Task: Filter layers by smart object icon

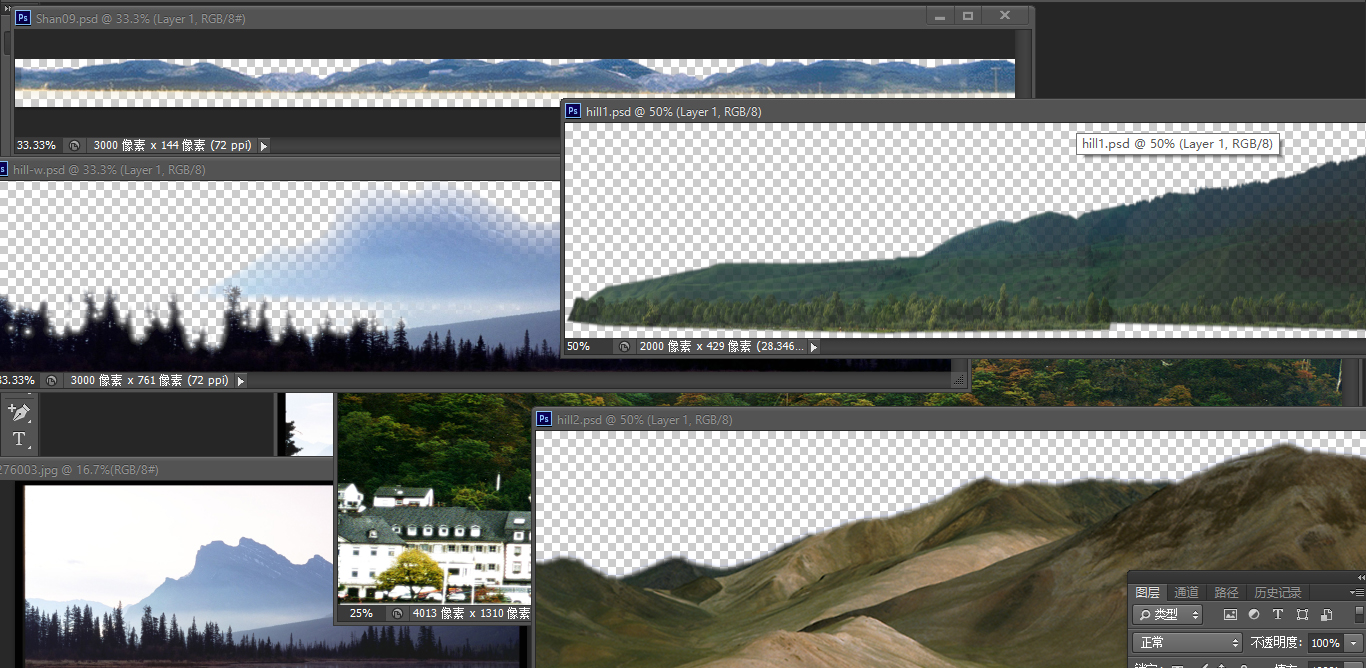Action: 1326,615
